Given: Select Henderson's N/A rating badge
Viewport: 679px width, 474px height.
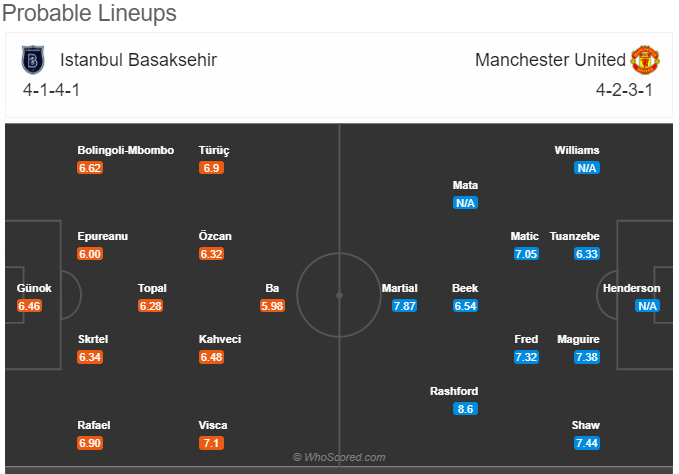Looking at the screenshot, I should 647,306.
